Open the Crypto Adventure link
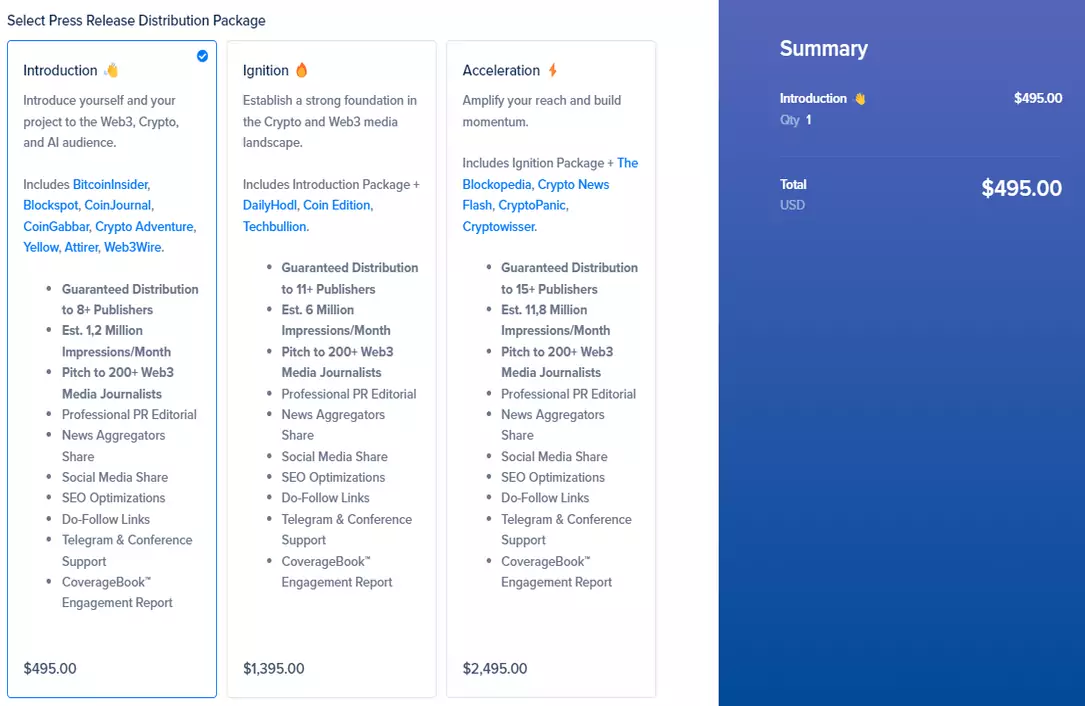The height and width of the screenshot is (706, 1085). pyautogui.click(x=145, y=226)
